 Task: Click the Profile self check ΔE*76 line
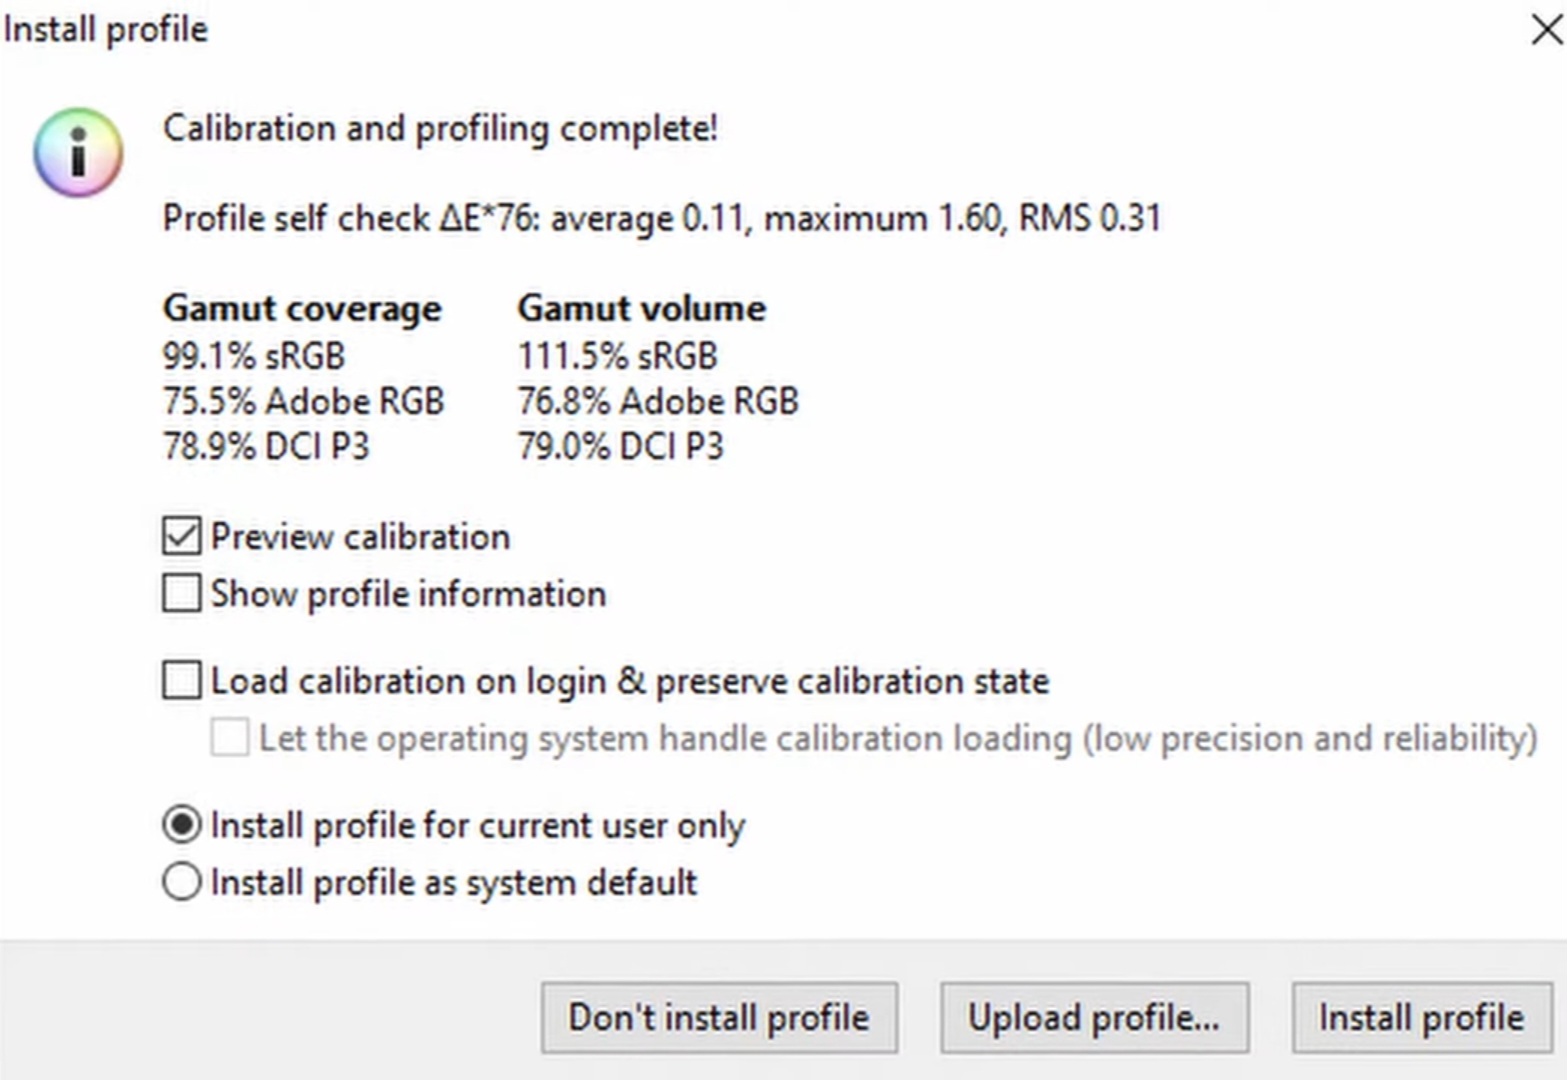click(x=661, y=218)
